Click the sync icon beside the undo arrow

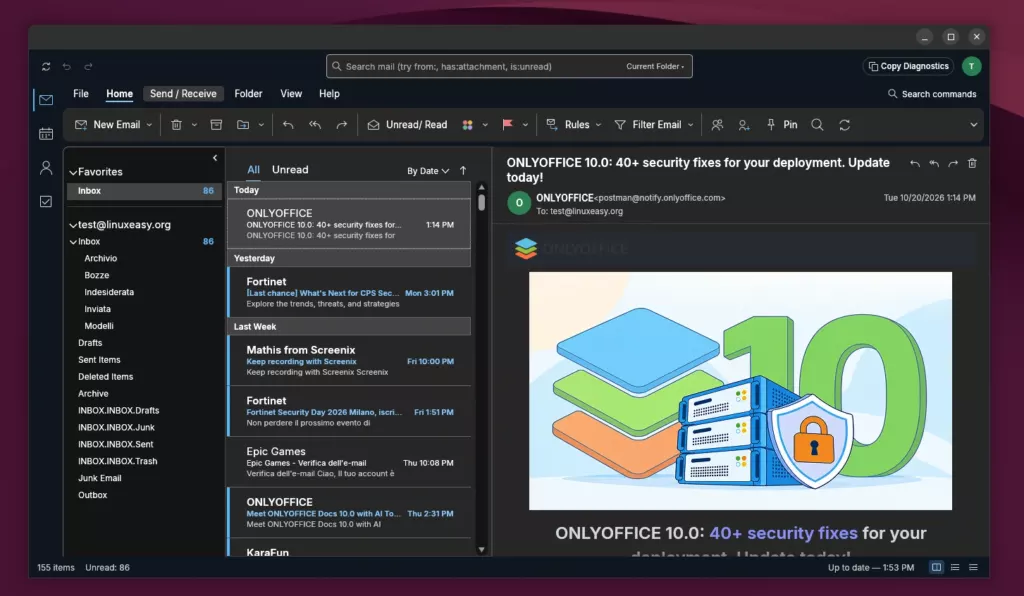46,67
